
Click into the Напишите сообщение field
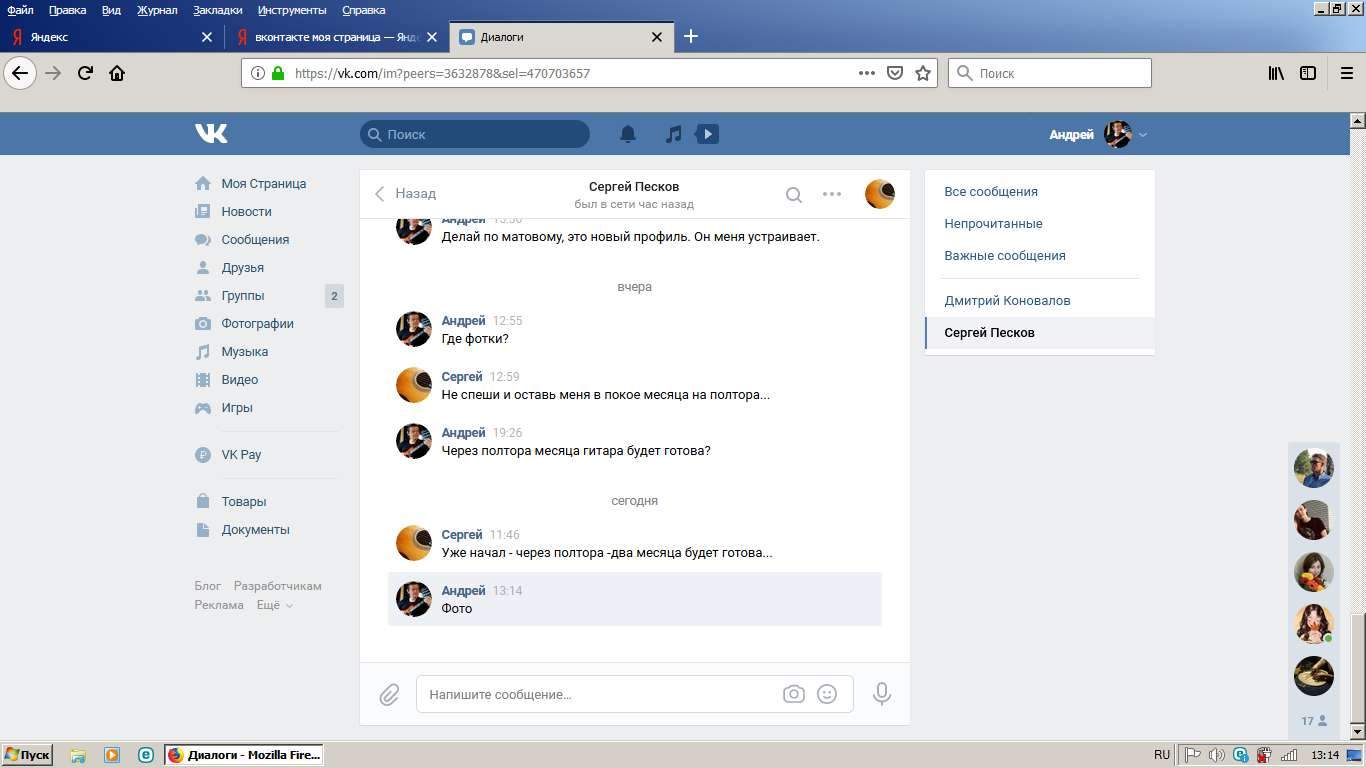[x=600, y=694]
